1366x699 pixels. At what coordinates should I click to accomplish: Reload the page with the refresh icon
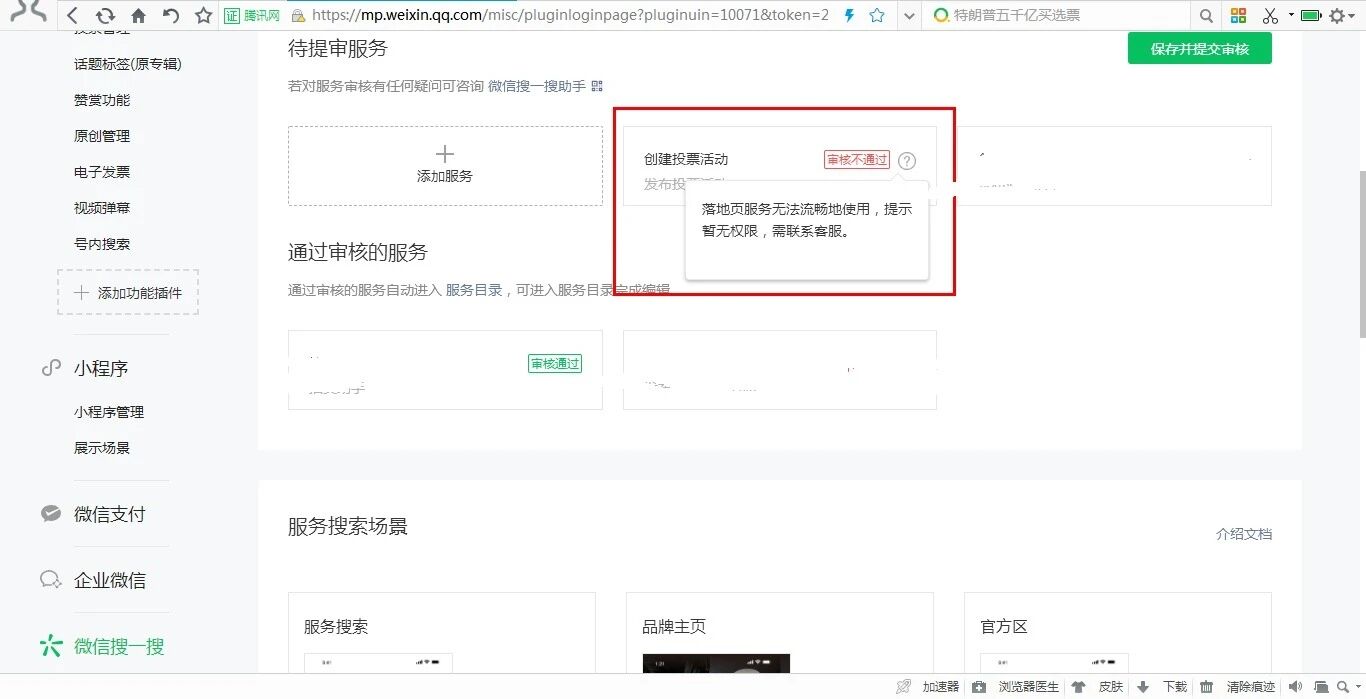coord(105,16)
